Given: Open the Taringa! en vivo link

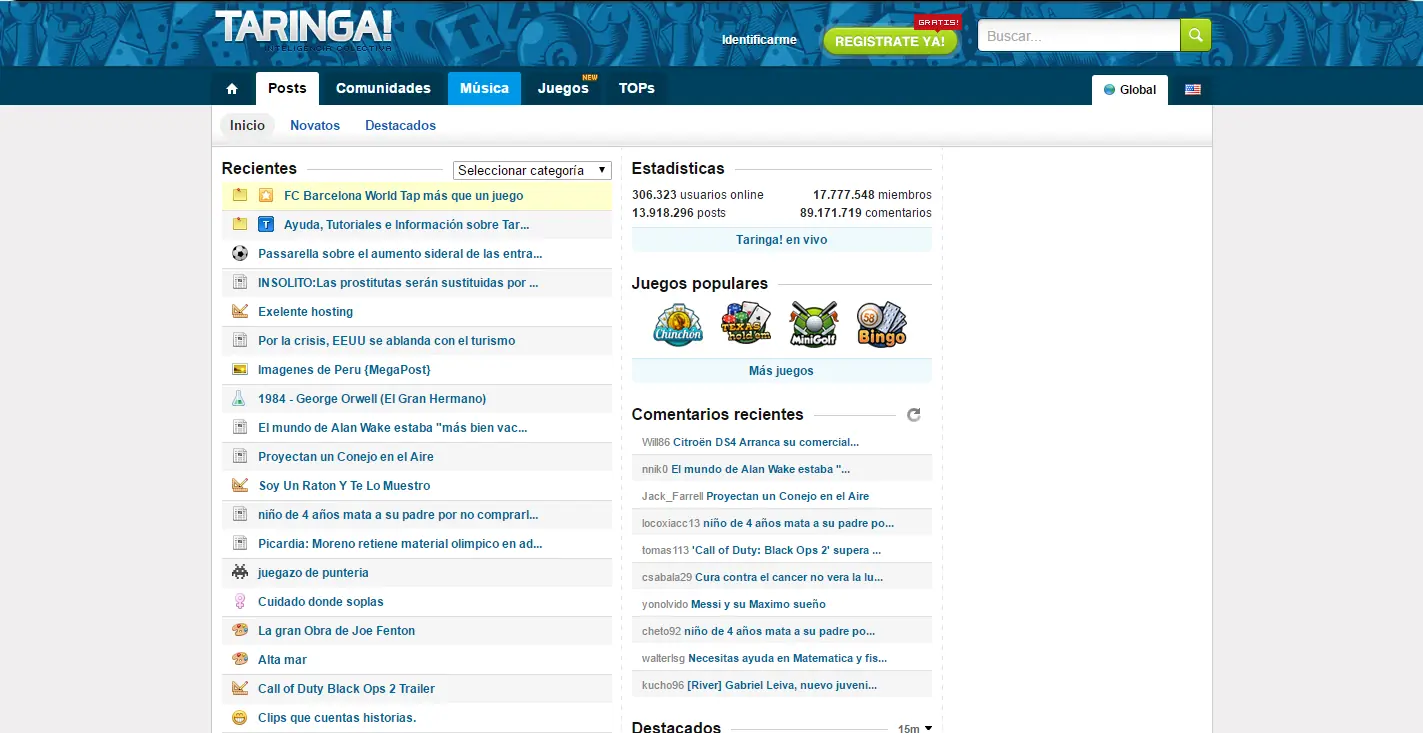Looking at the screenshot, I should (x=782, y=240).
